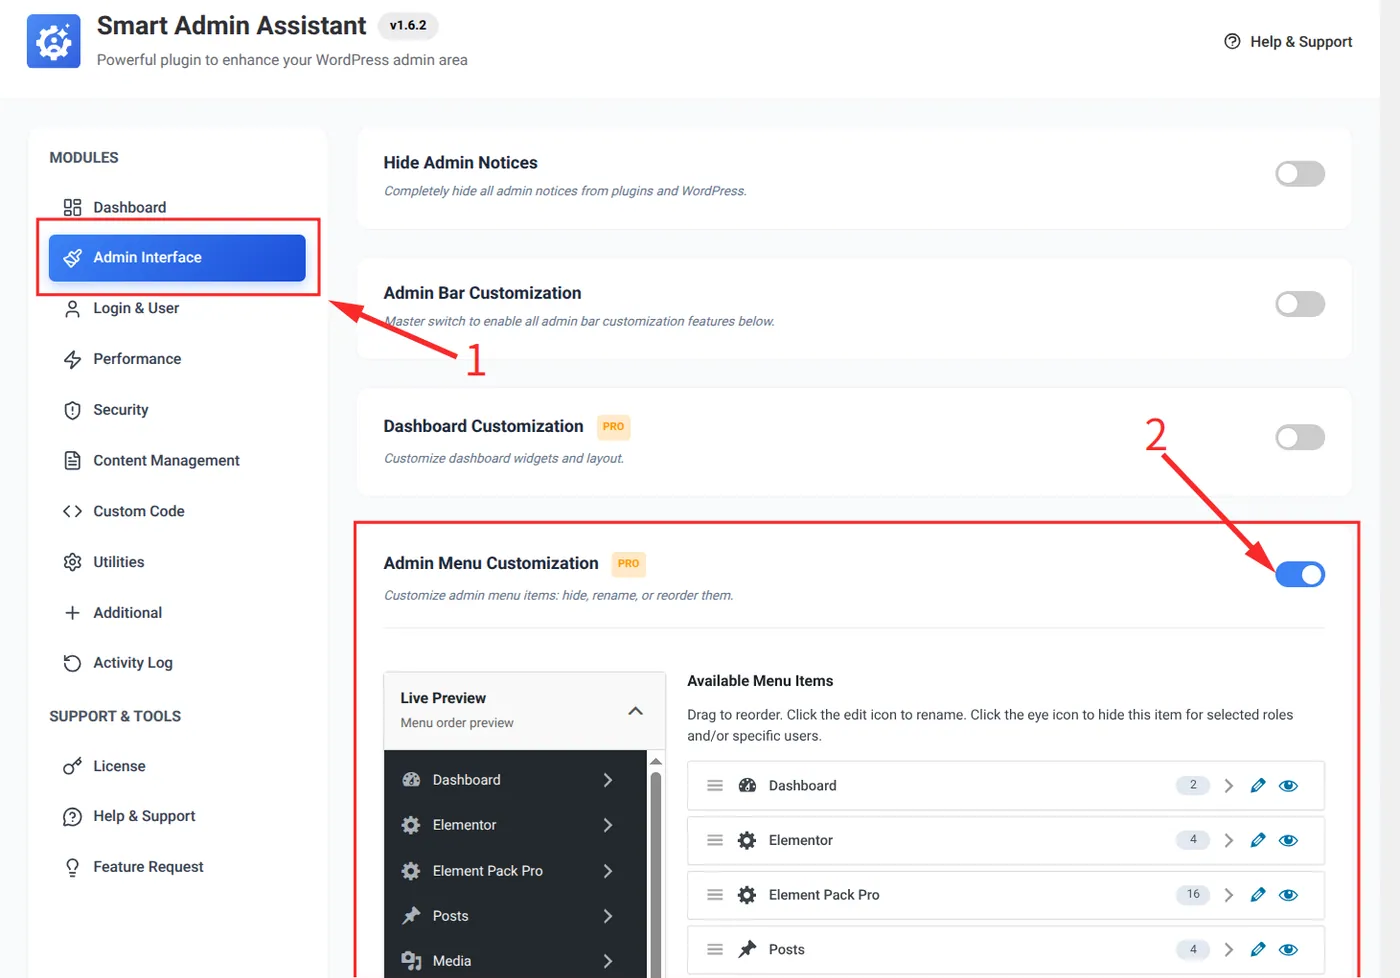Expand Media in the live preview menu

click(608, 961)
